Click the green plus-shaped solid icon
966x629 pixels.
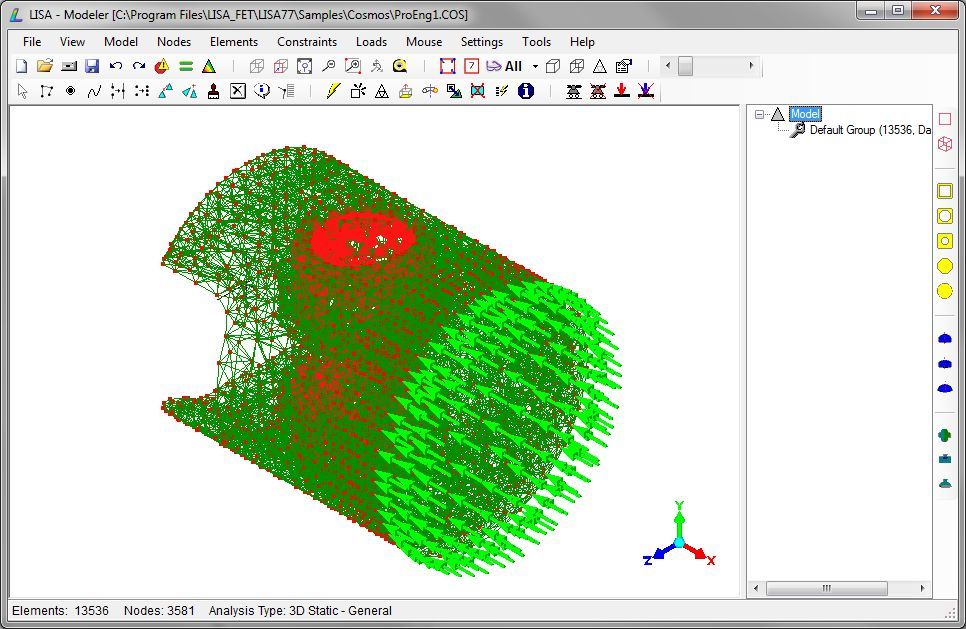pos(944,436)
